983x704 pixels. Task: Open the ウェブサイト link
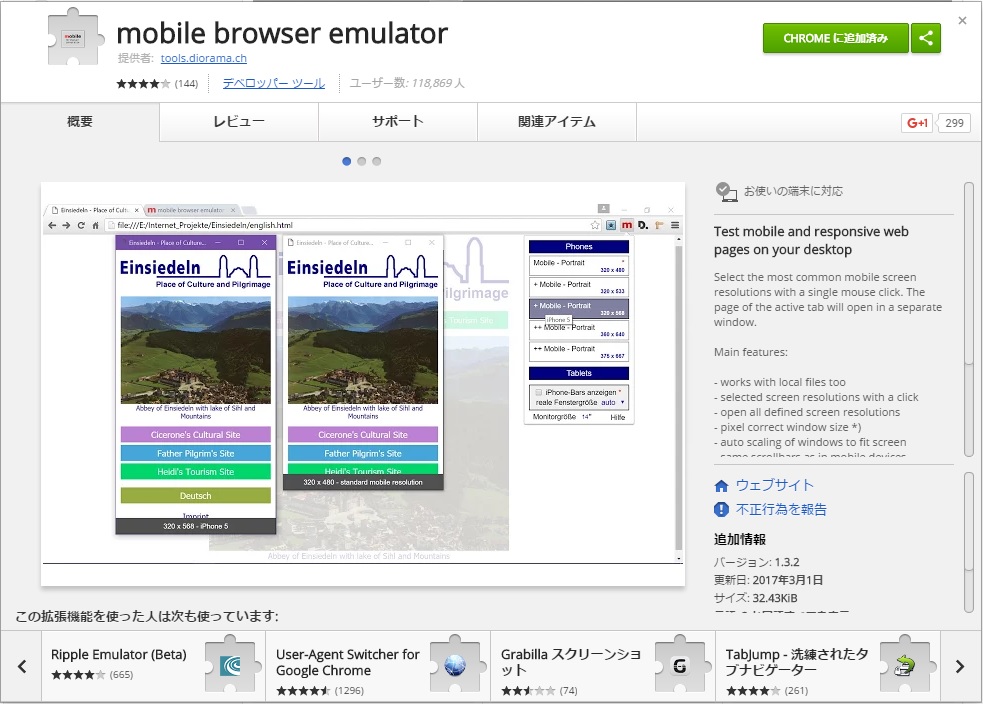coord(774,485)
